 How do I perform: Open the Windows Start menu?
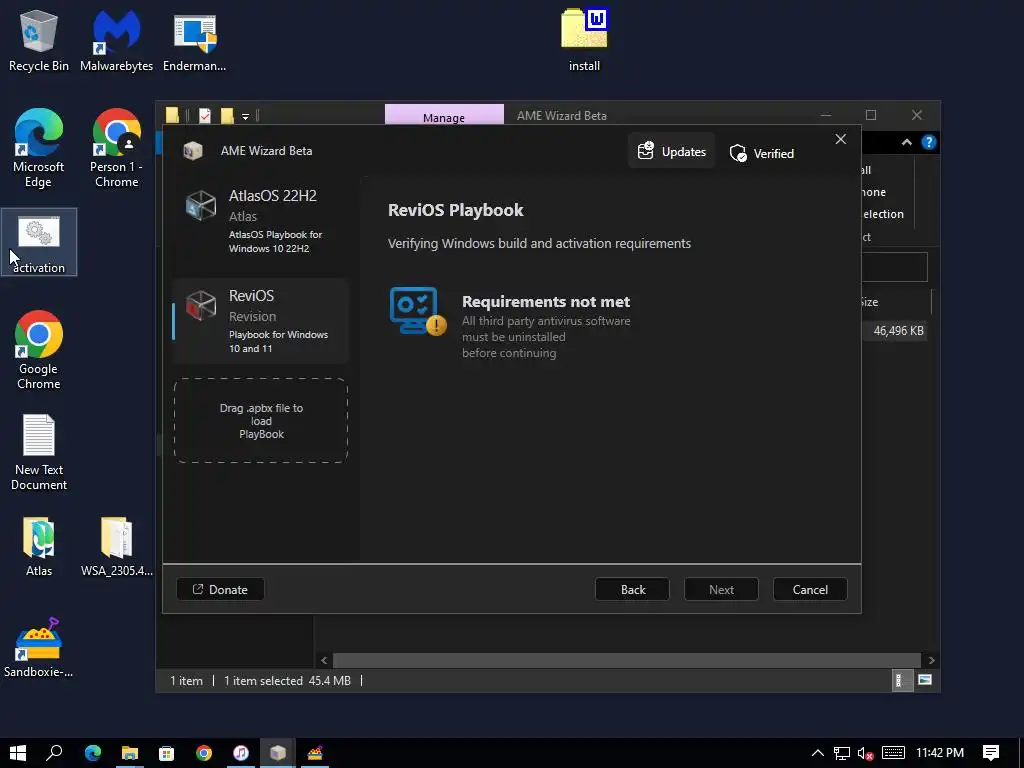pos(18,753)
